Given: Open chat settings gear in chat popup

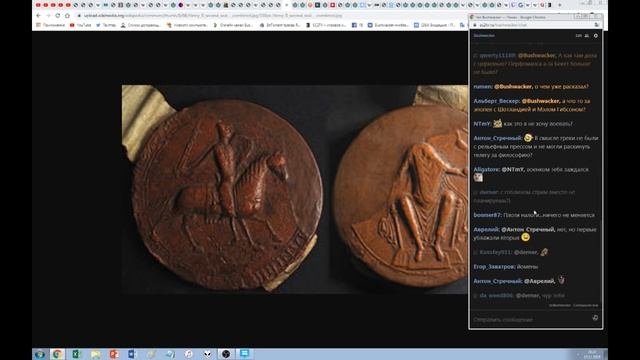Looking at the screenshot, I should click(596, 36).
